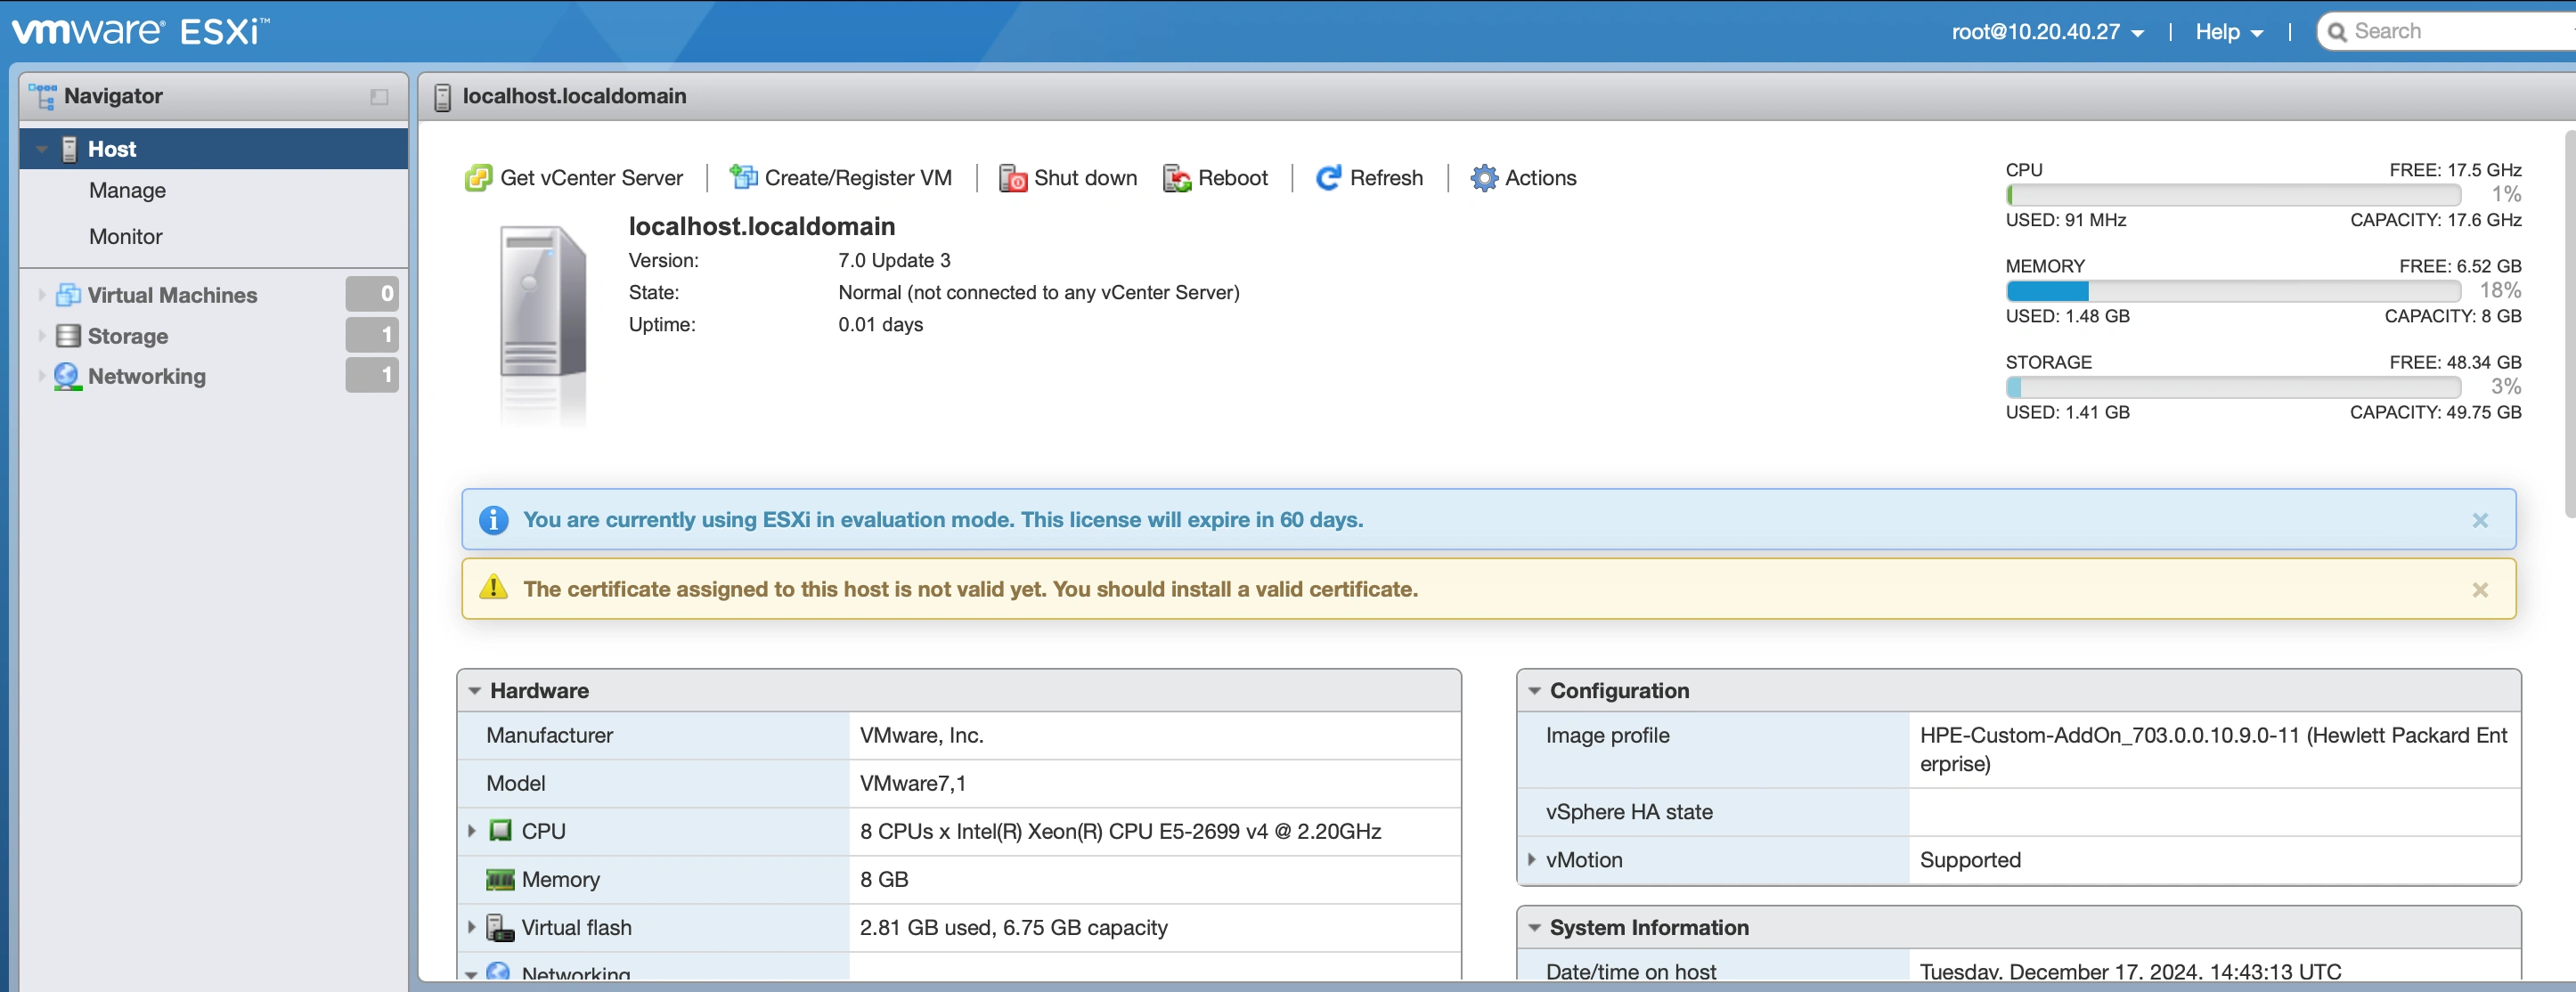Screen dimensions: 2576x992
Task: Dismiss the evaluation mode notification
Action: tap(2479, 519)
